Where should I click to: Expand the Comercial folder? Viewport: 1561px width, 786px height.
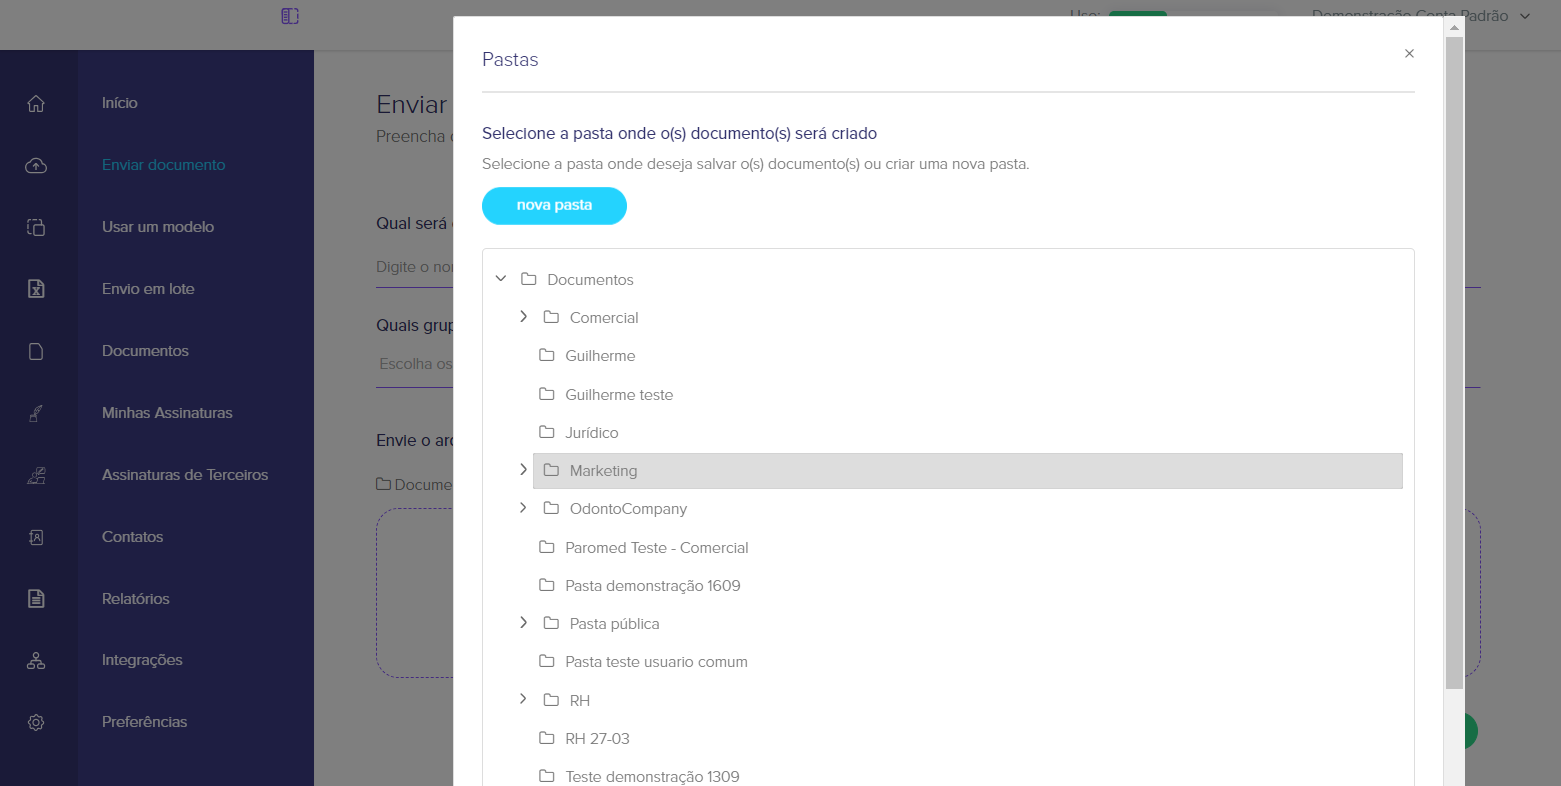pyautogui.click(x=523, y=316)
